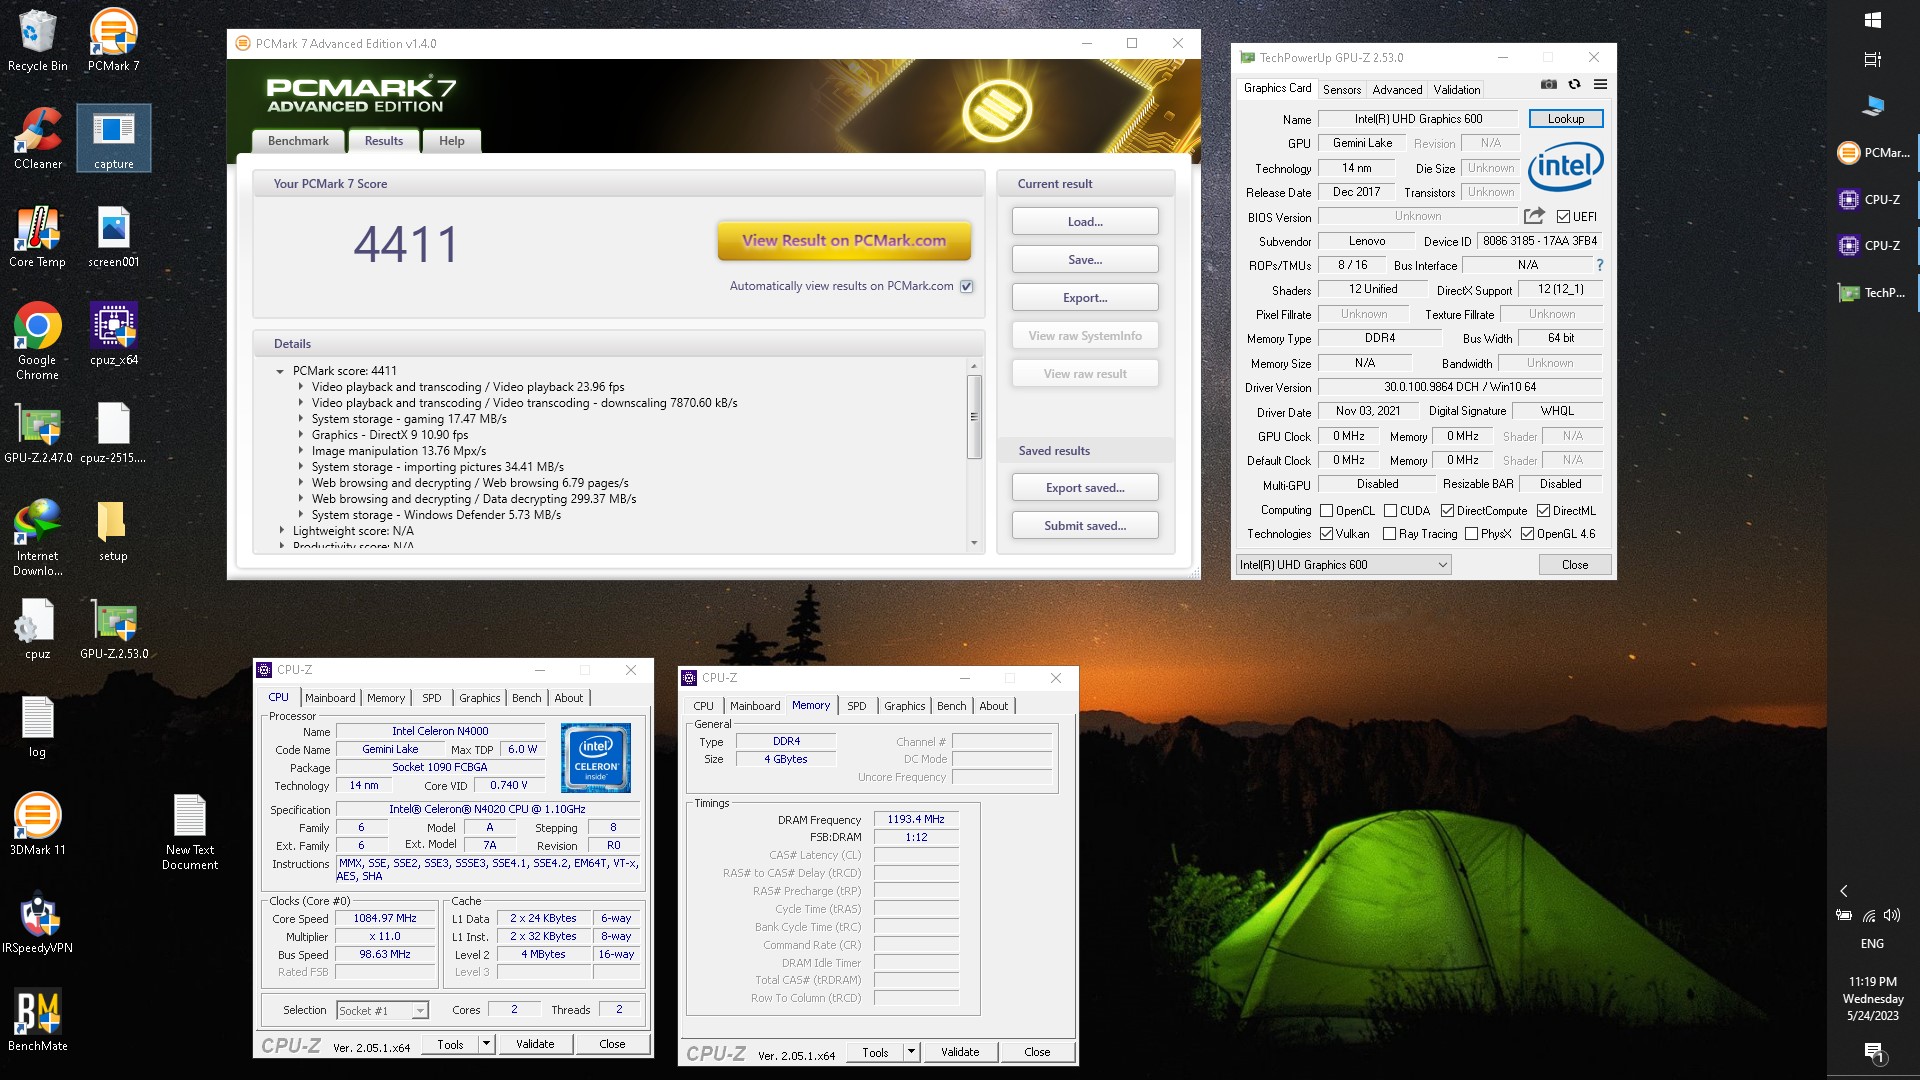1920x1080 pixels.
Task: Show hidden tray icons chevron
Action: coord(1844,891)
